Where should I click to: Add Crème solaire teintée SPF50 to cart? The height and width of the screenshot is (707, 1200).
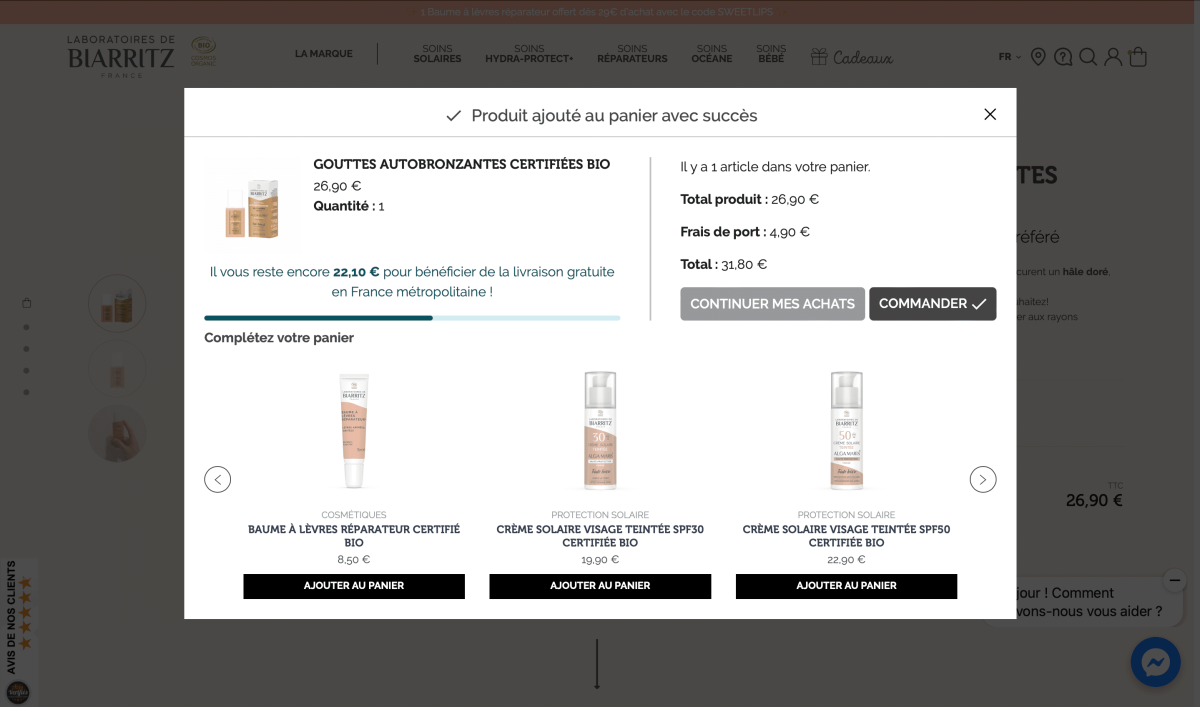(846, 586)
